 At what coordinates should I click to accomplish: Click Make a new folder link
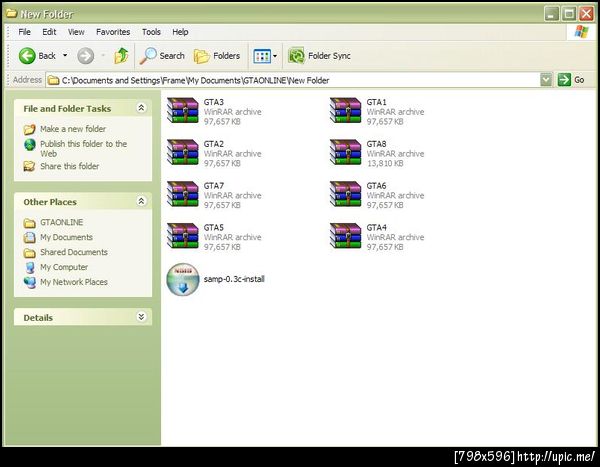click(x=73, y=129)
